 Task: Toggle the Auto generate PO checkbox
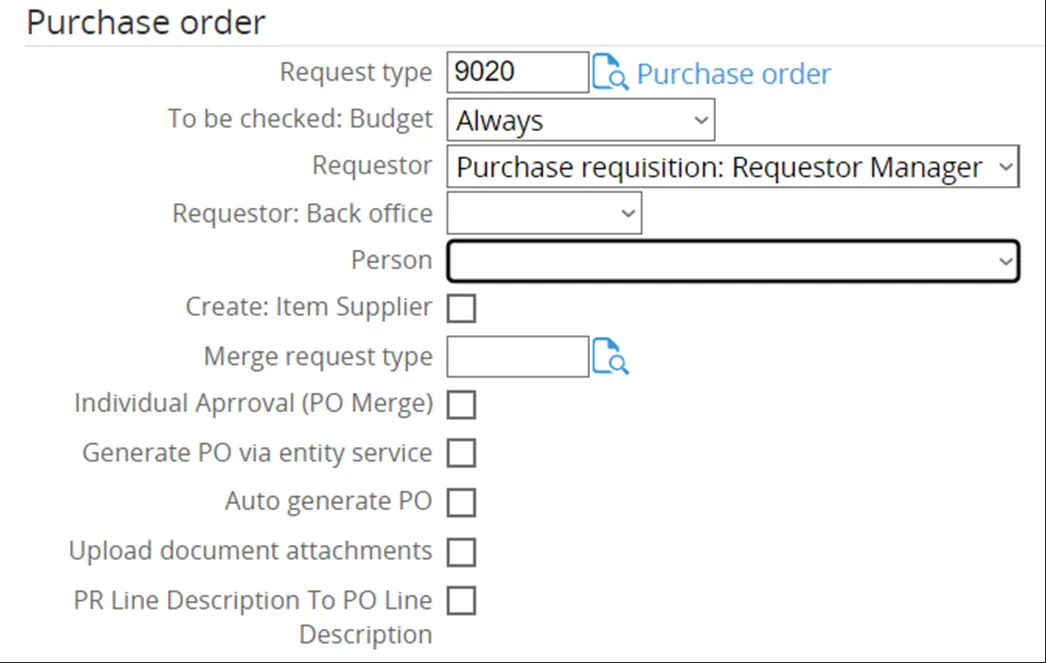coord(461,502)
